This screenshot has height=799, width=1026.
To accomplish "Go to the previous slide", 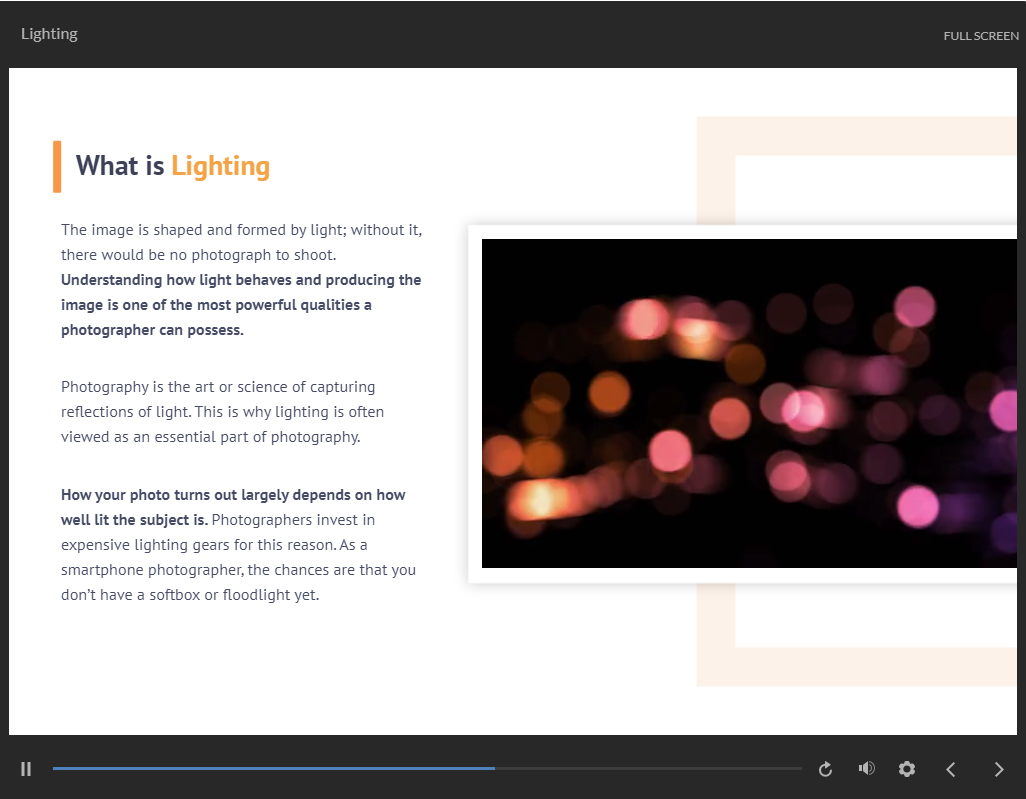I will pyautogui.click(x=951, y=769).
